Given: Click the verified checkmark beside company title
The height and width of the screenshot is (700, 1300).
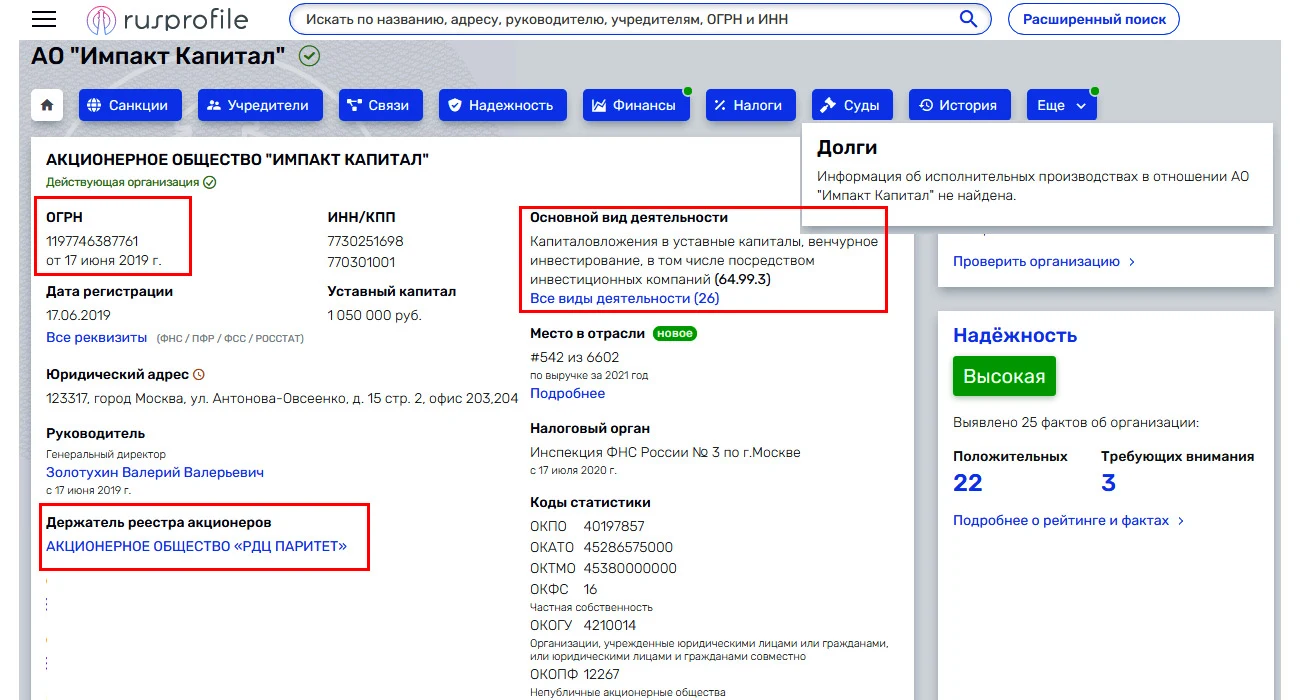Looking at the screenshot, I should [309, 56].
